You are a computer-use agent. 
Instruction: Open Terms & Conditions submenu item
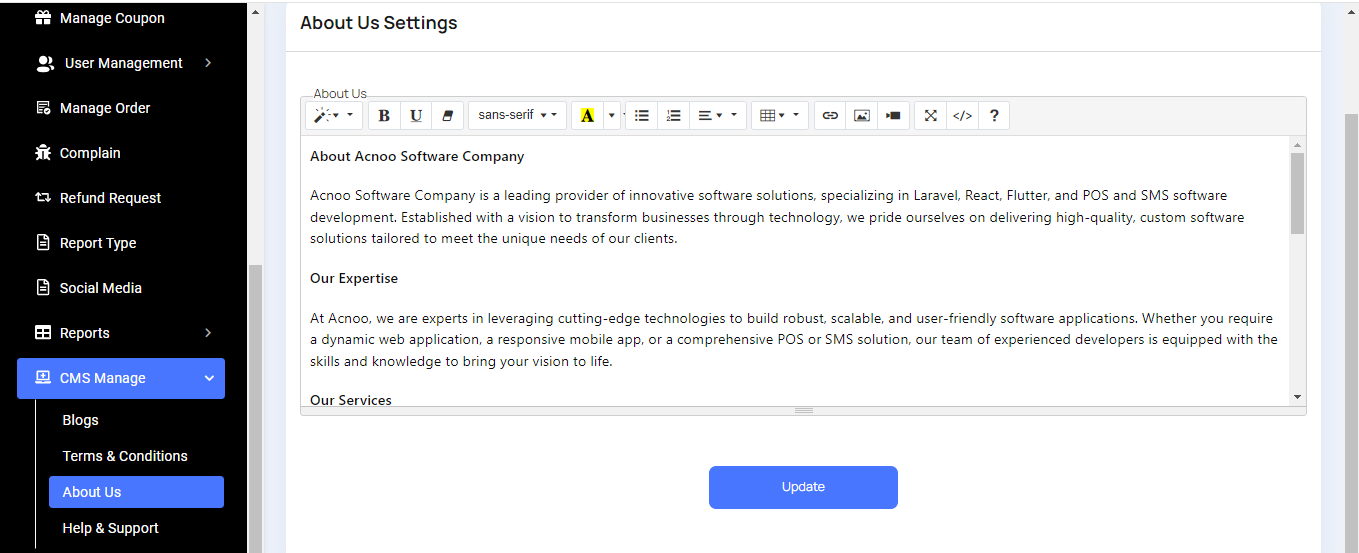(125, 456)
